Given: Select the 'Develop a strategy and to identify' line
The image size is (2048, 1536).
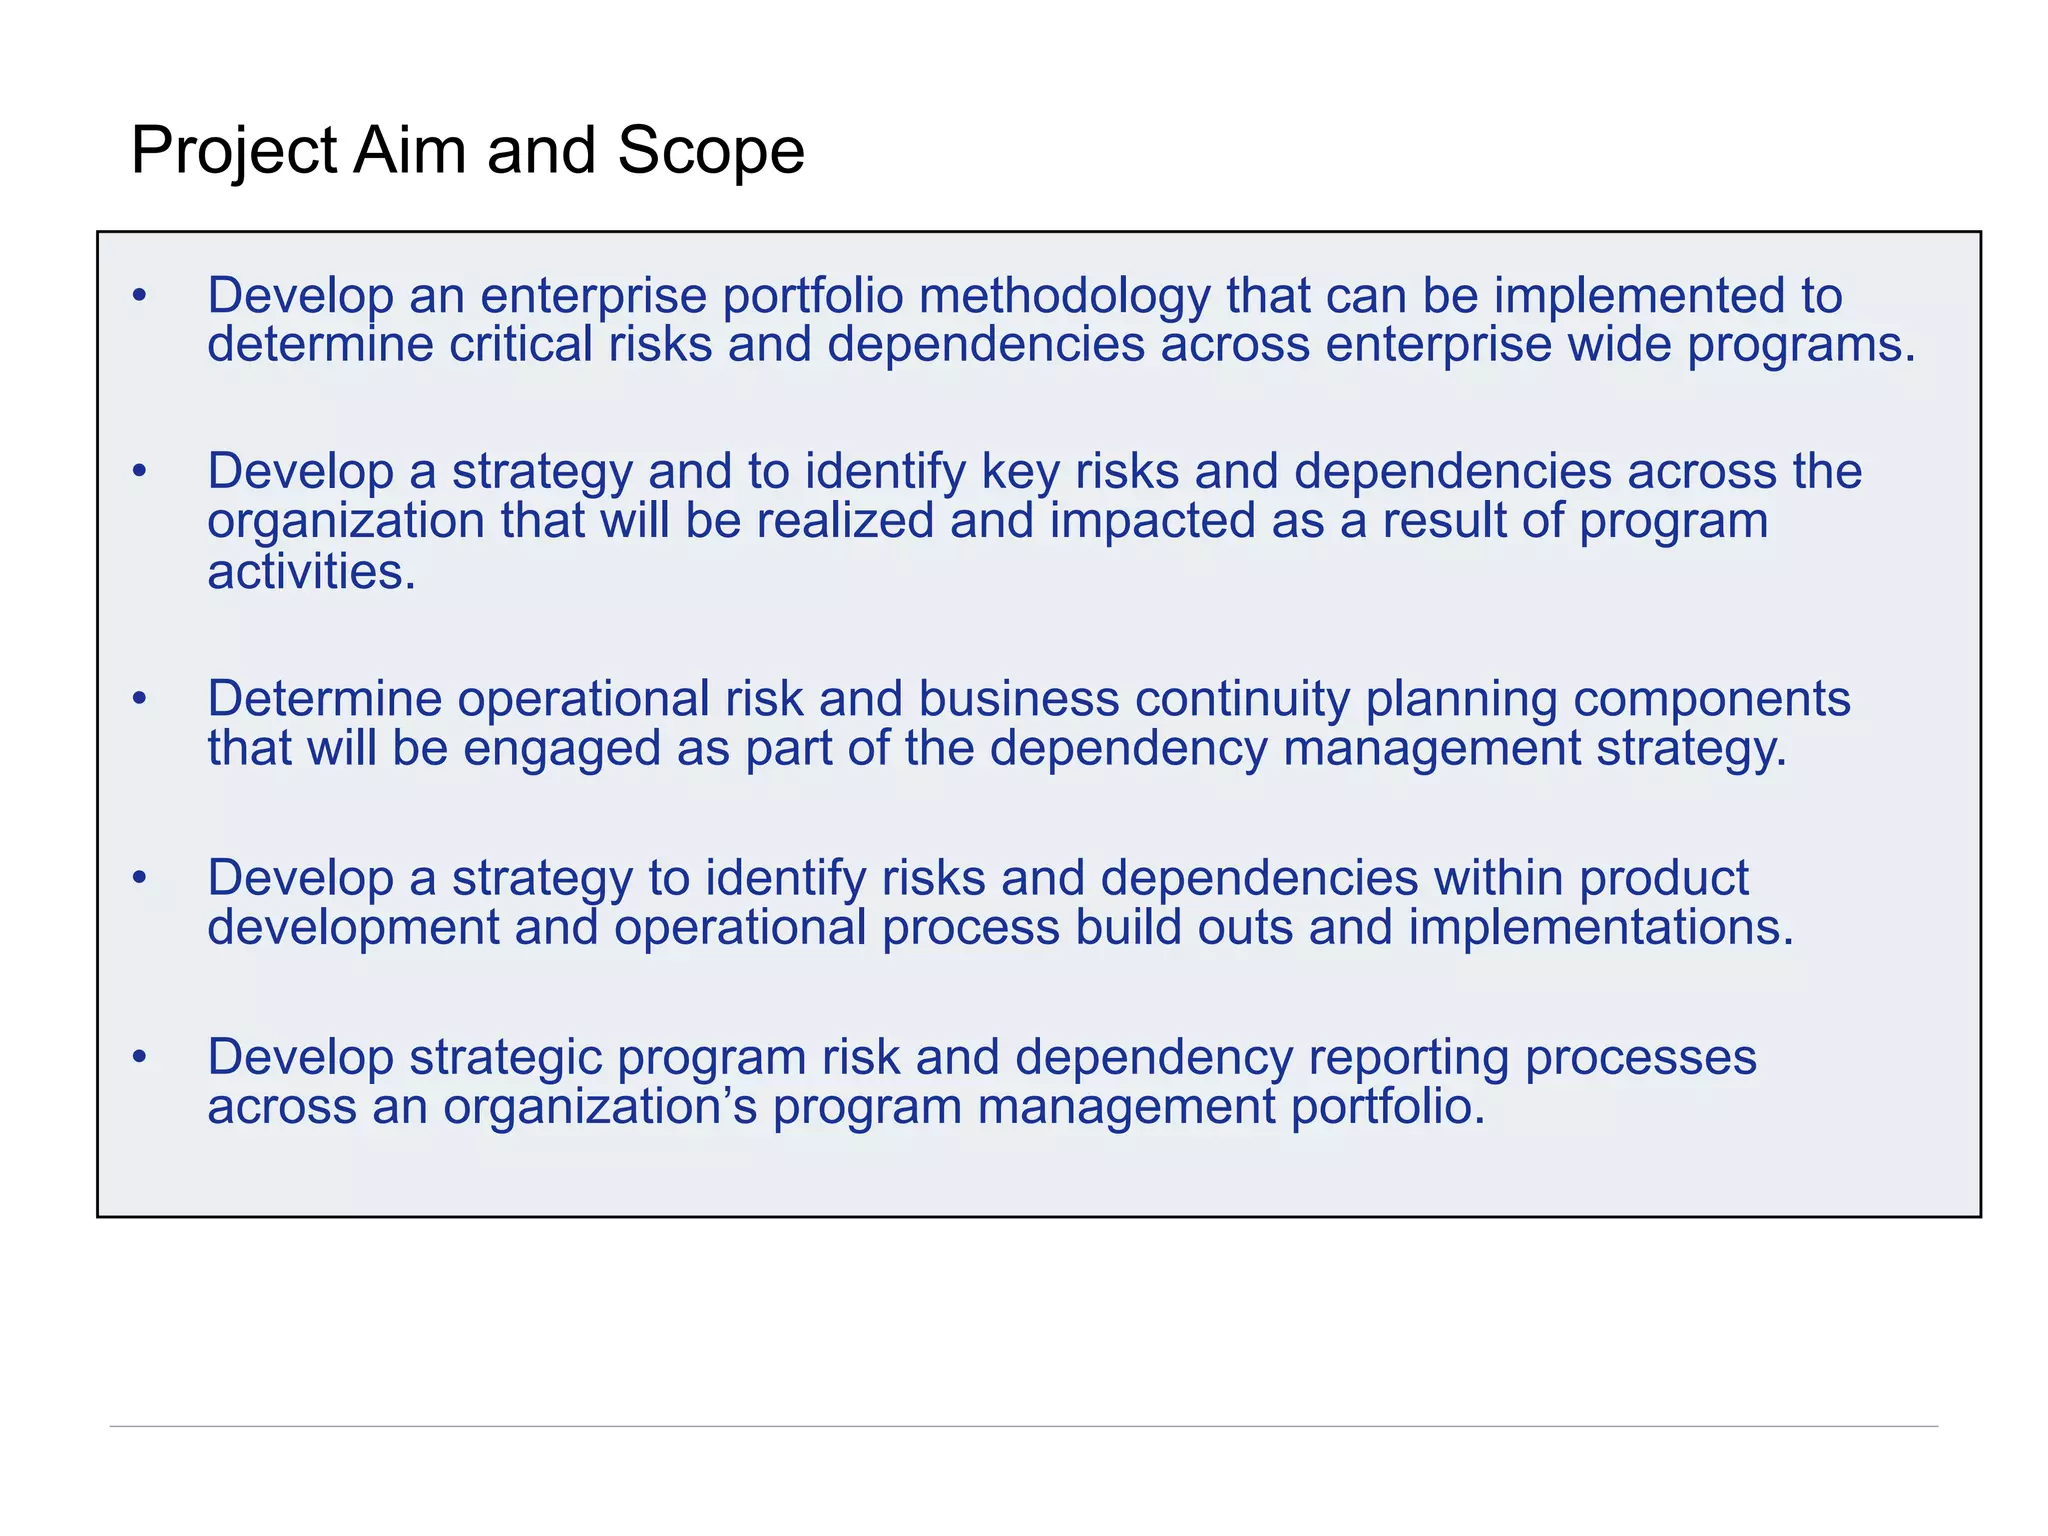Looking at the screenshot, I should click(x=1035, y=470).
